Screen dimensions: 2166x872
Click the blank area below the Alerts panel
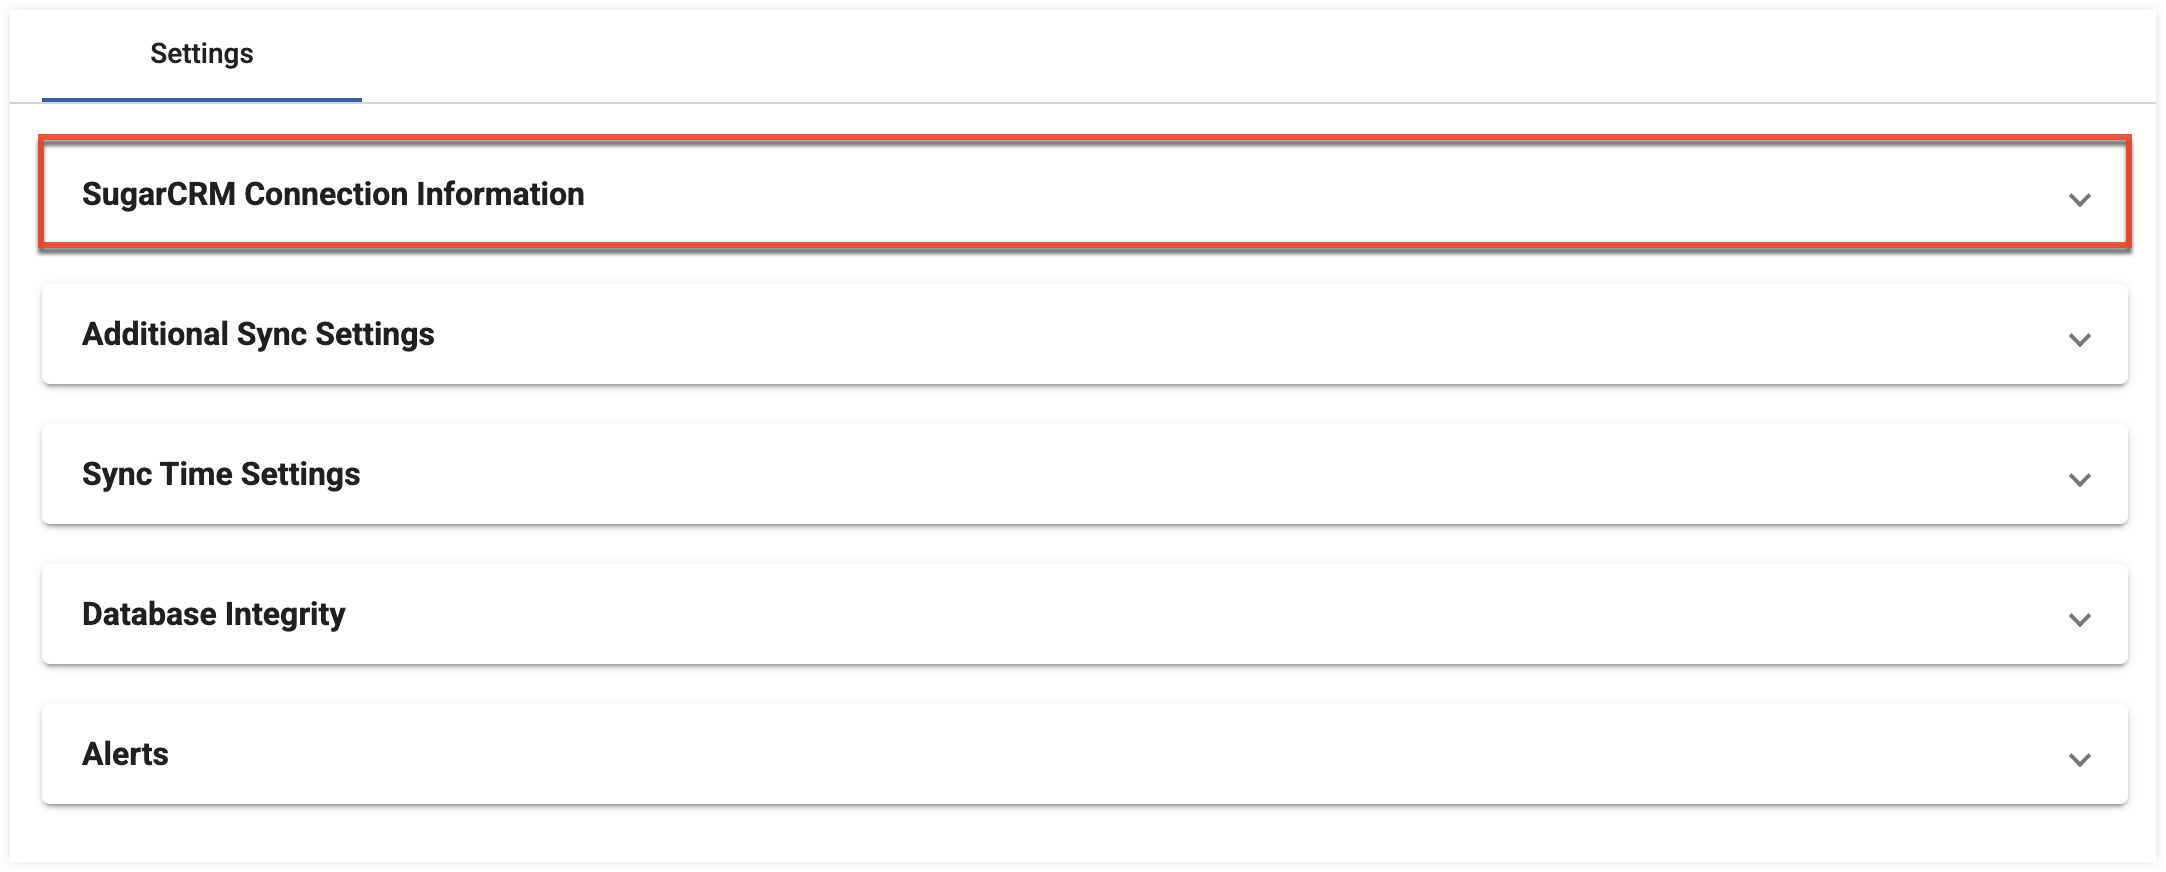[1084, 833]
